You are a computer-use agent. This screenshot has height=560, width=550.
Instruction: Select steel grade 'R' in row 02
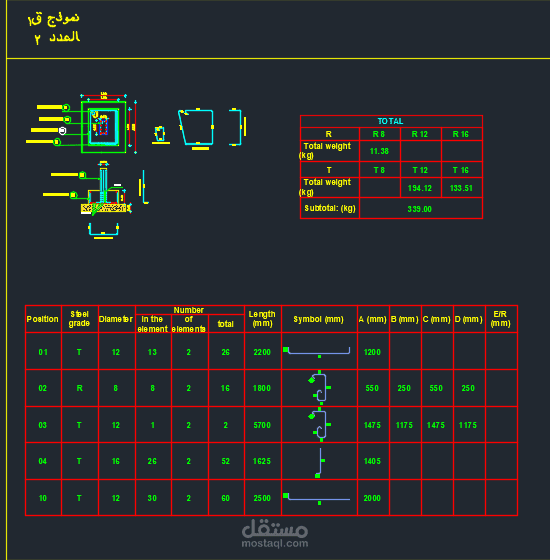tap(80, 388)
